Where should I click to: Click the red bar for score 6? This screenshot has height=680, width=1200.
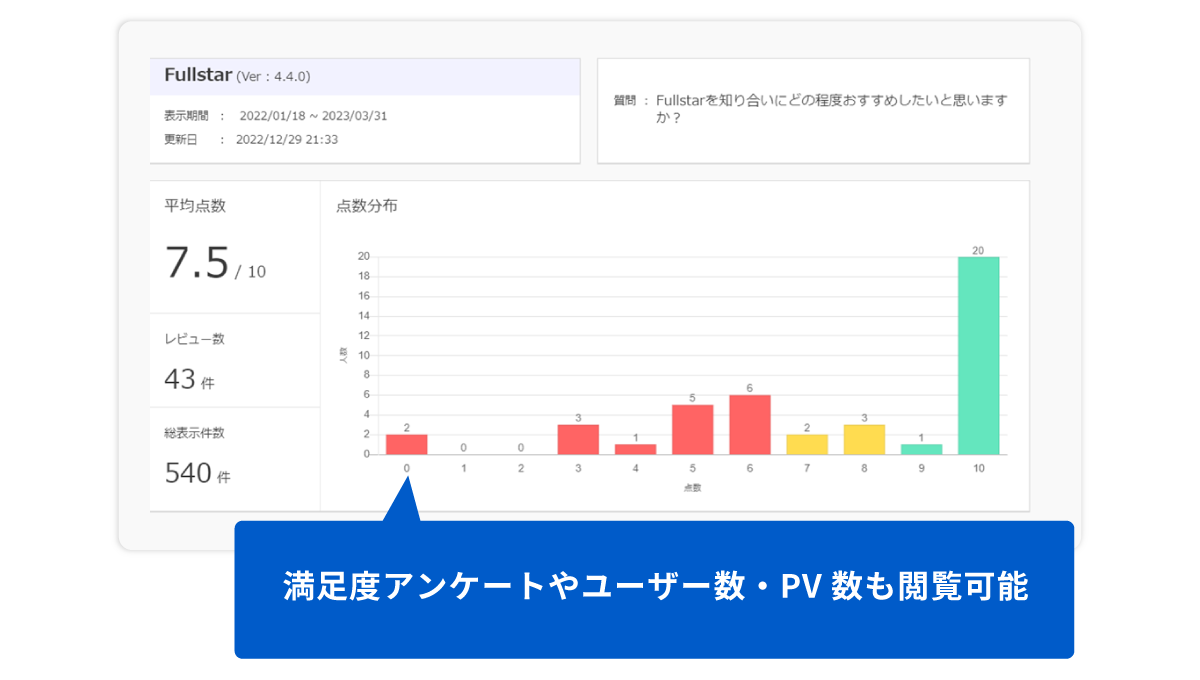click(x=749, y=424)
